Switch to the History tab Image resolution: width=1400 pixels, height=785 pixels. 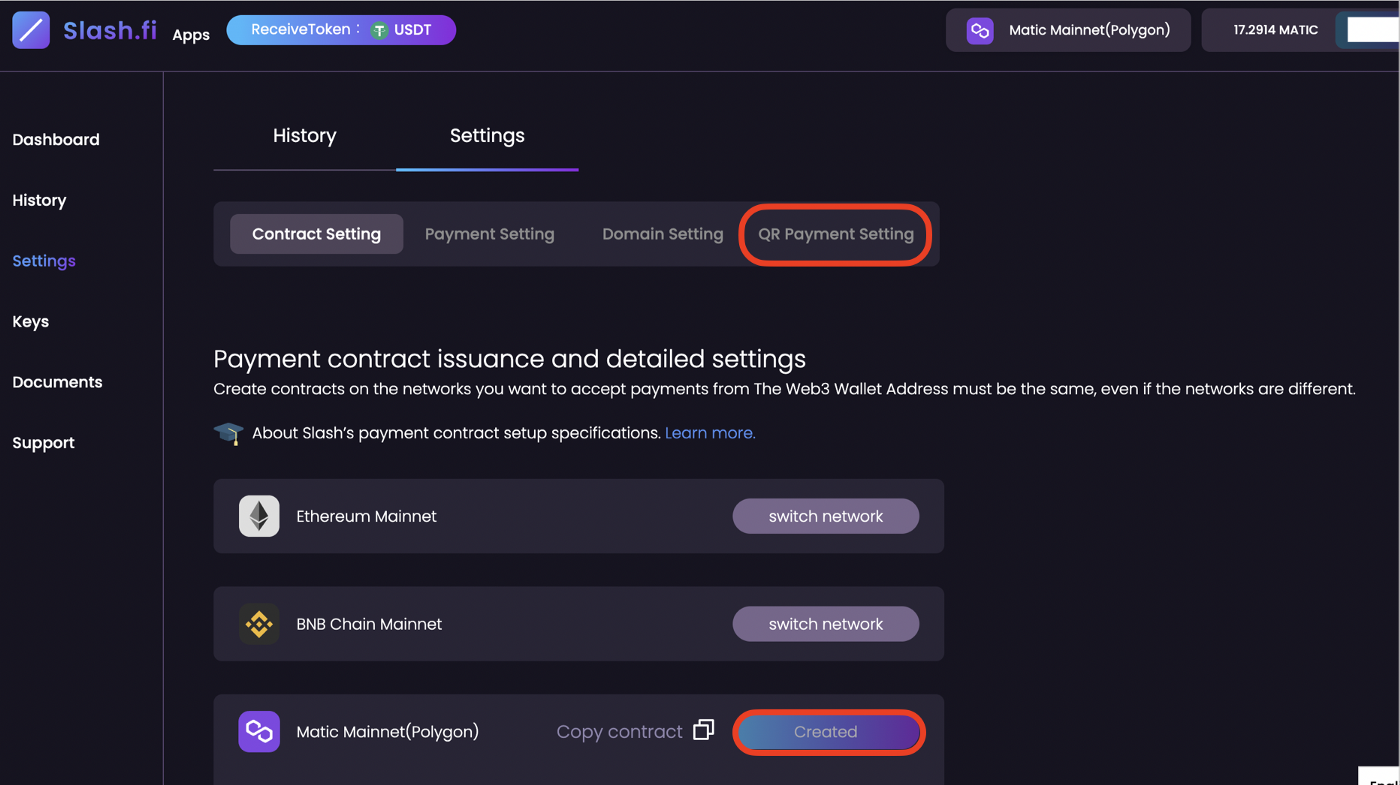[x=304, y=135]
